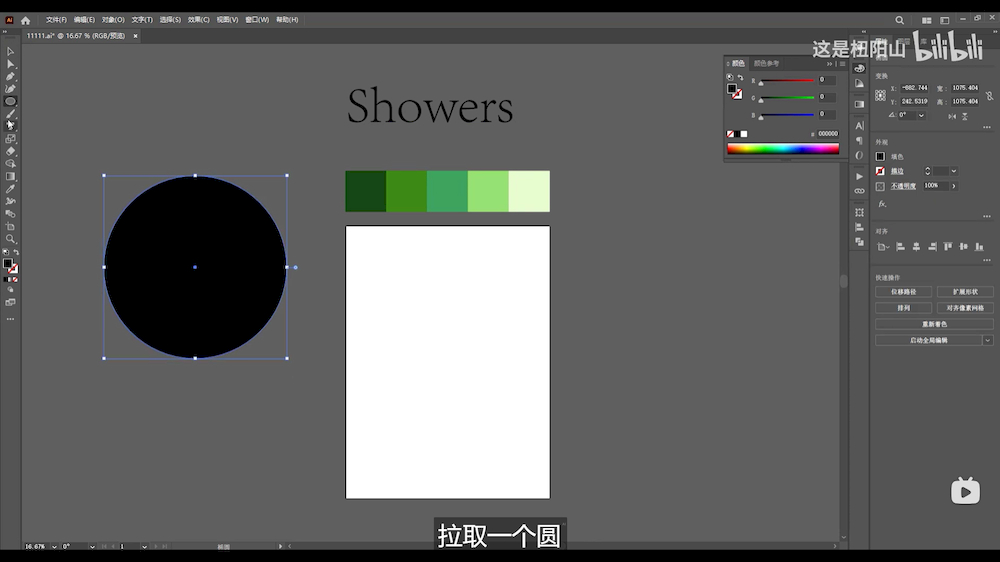Expand the opacity 100% arrow
Viewport: 1000px width, 562px height.
tap(954, 186)
